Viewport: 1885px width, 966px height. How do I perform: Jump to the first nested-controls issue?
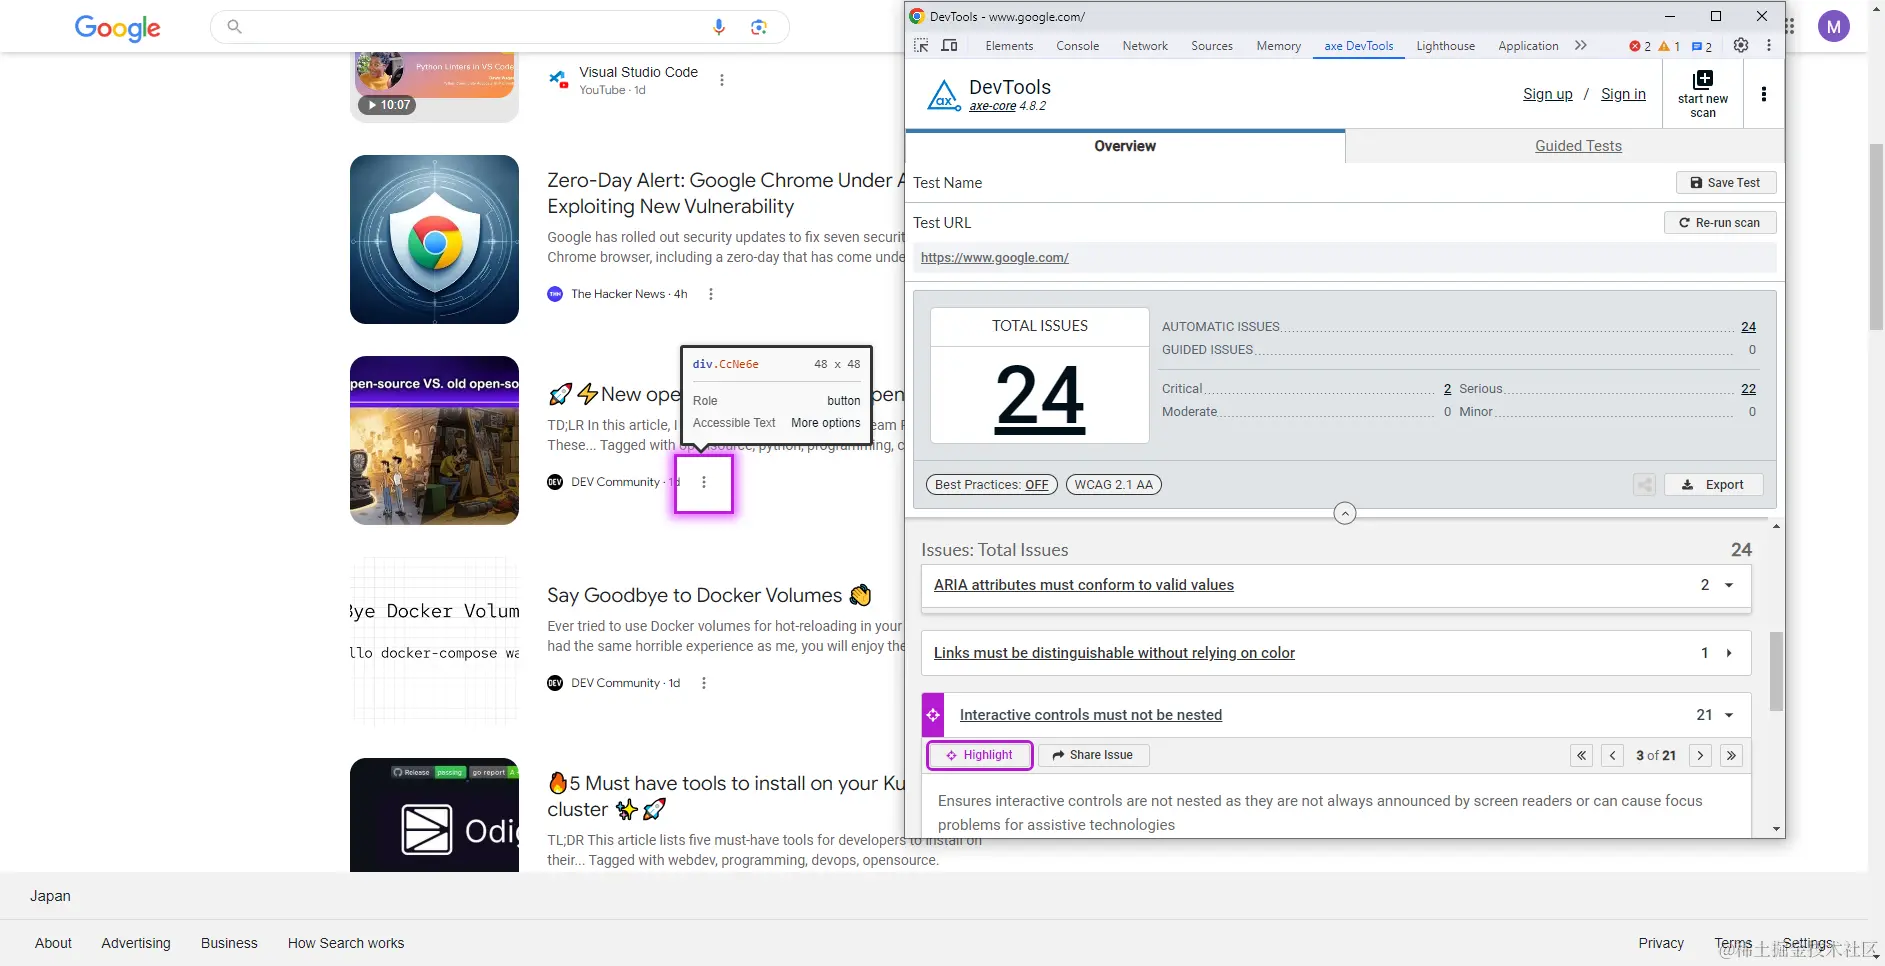pyautogui.click(x=1581, y=756)
